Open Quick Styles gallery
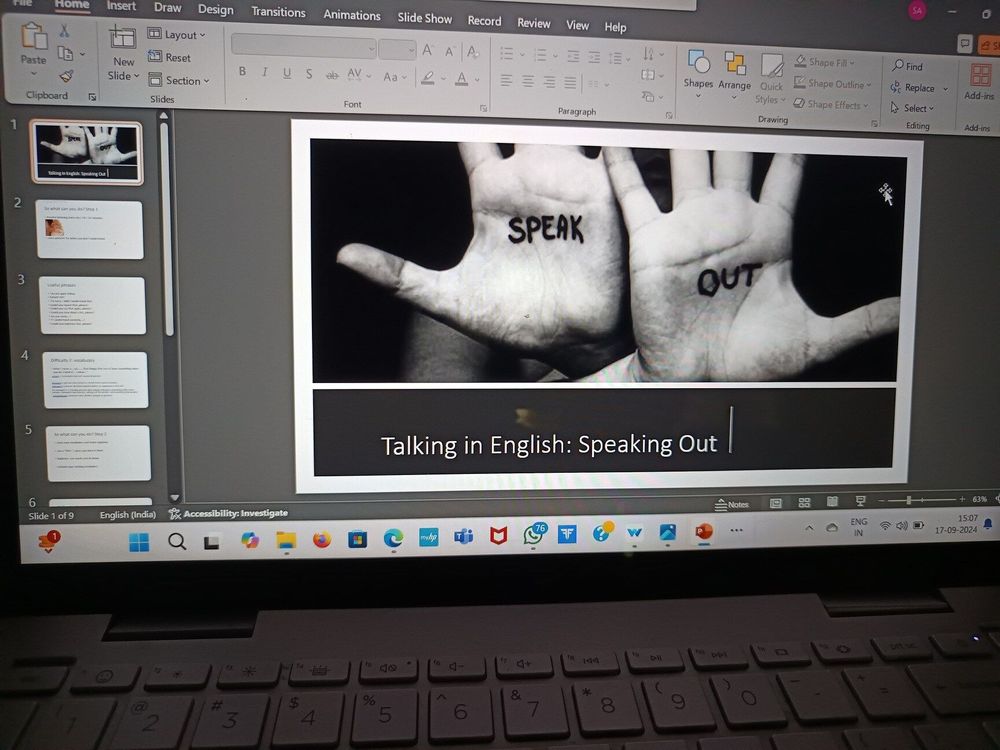This screenshot has width=1000, height=750. pos(770,78)
